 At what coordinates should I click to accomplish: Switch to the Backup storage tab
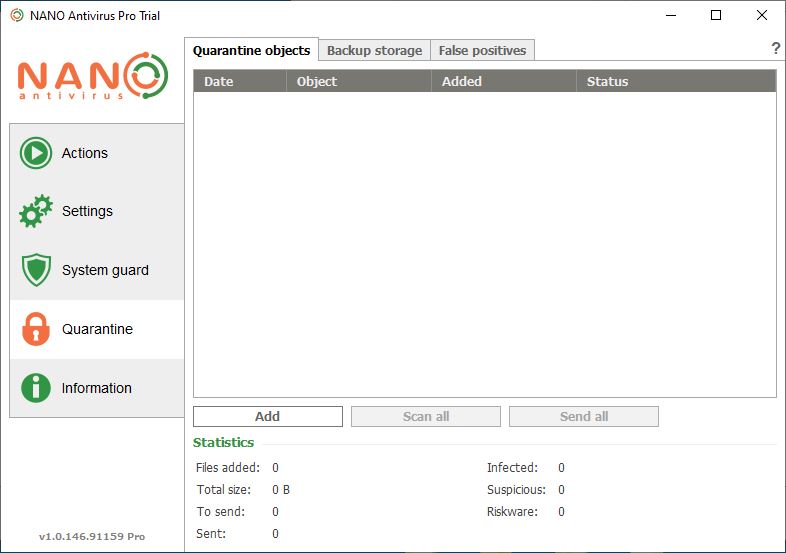coord(374,51)
